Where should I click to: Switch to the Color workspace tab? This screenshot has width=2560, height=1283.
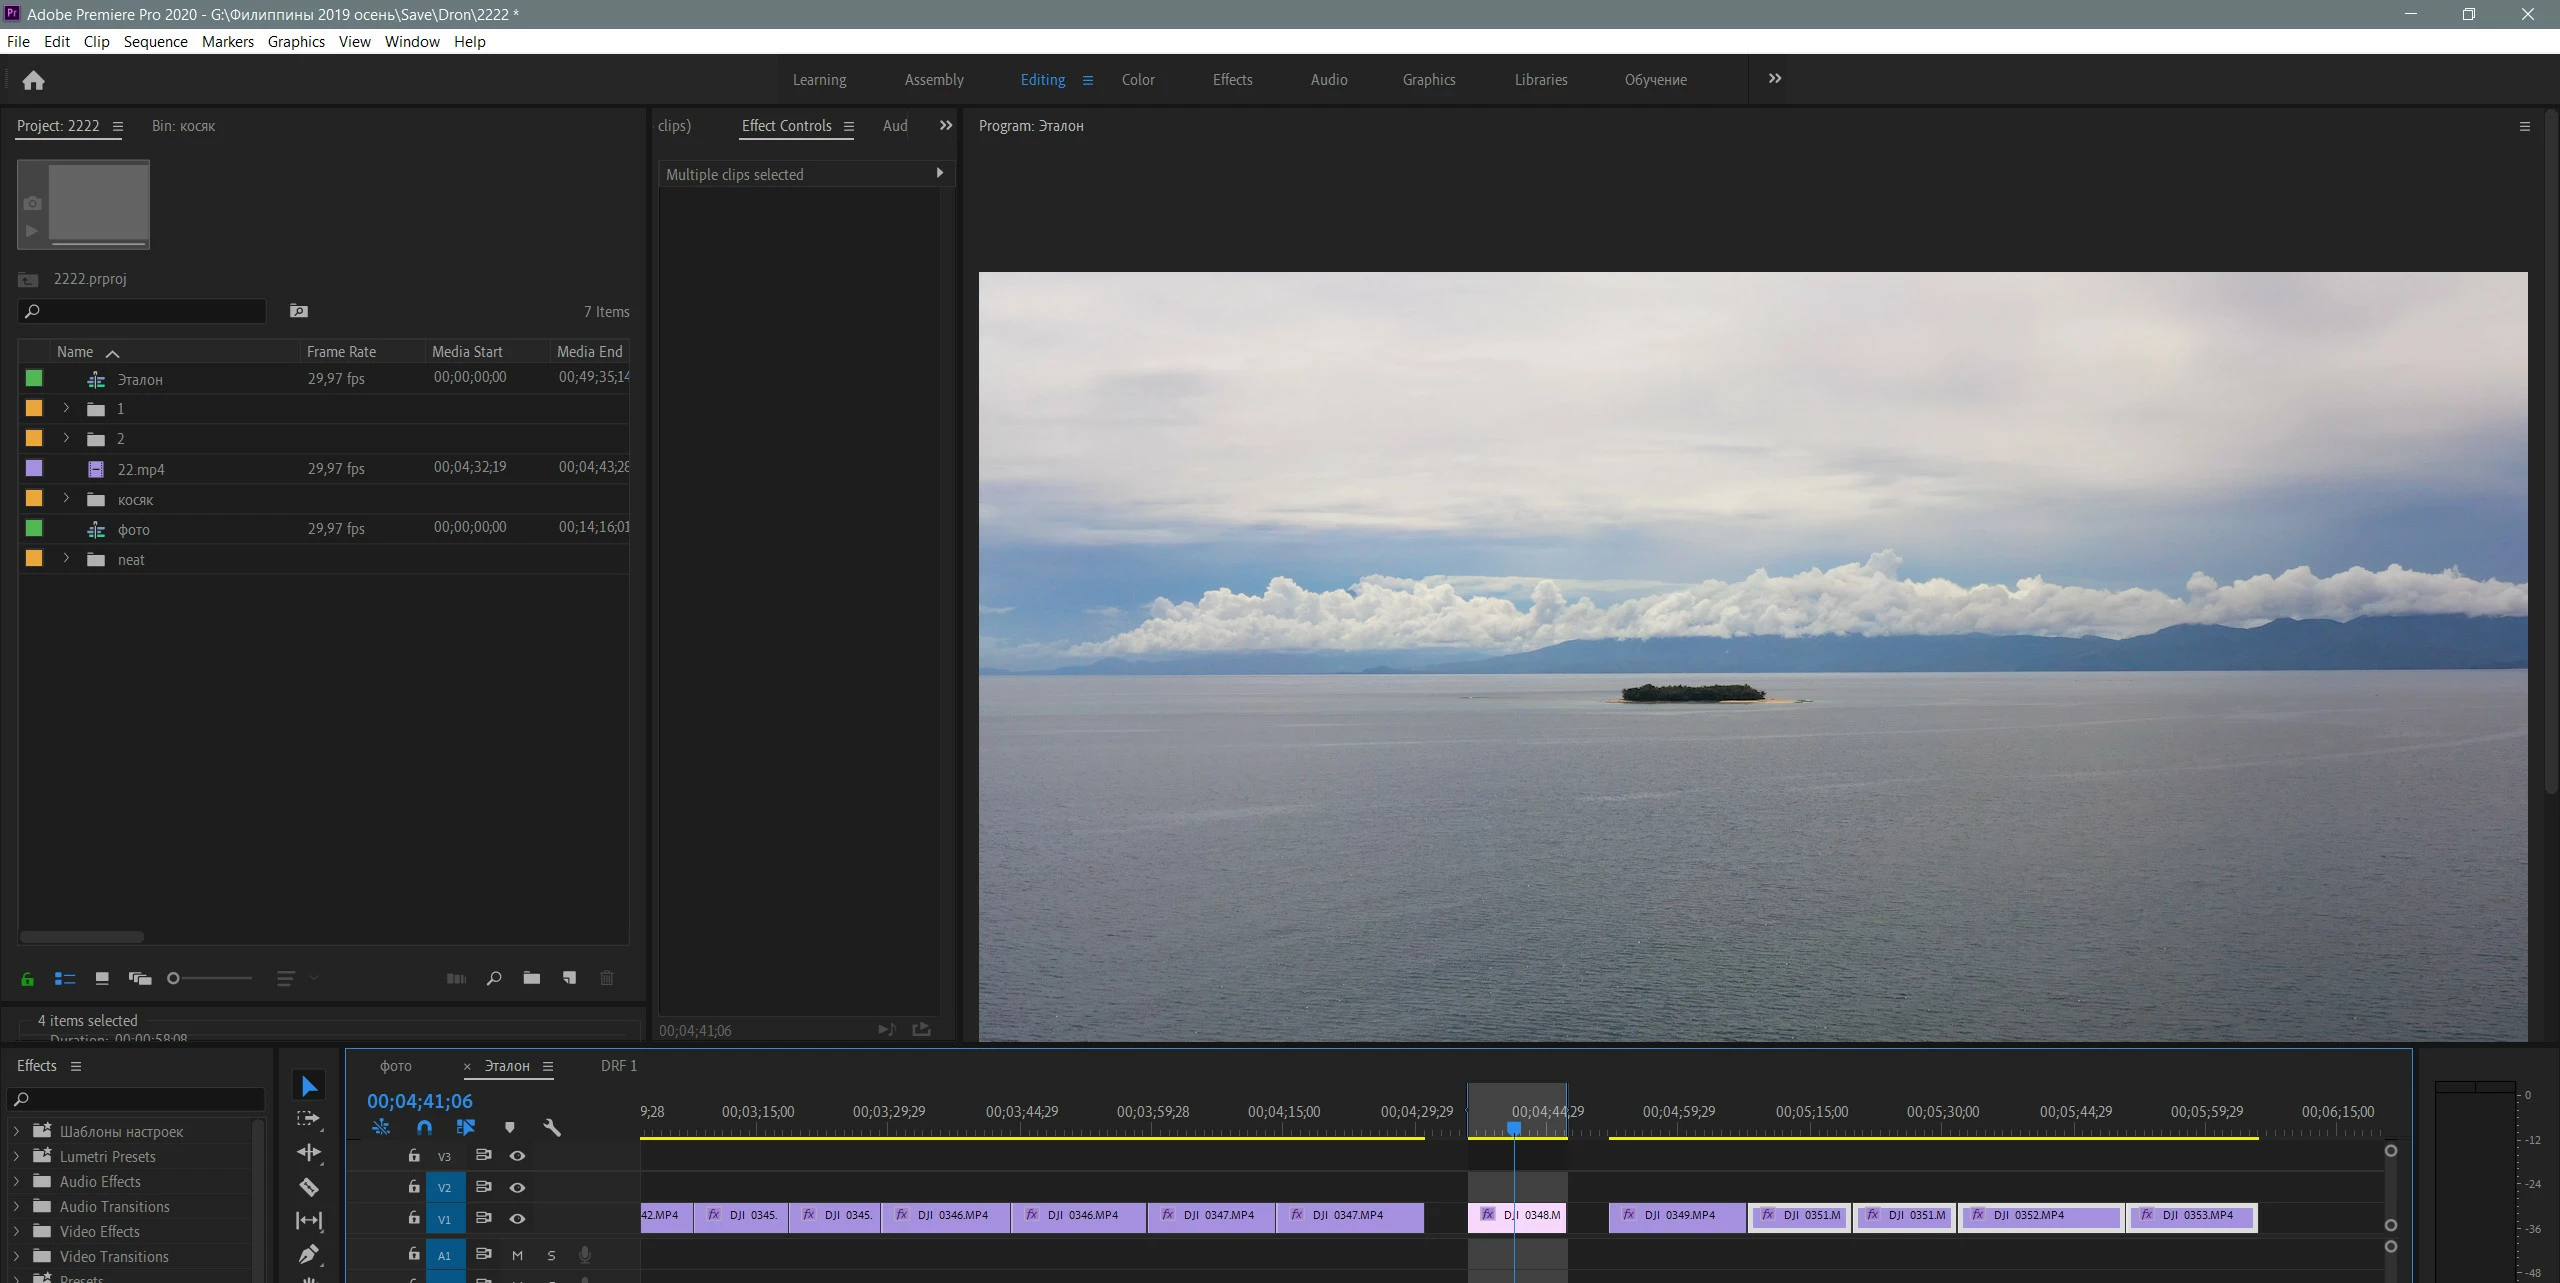[1137, 80]
